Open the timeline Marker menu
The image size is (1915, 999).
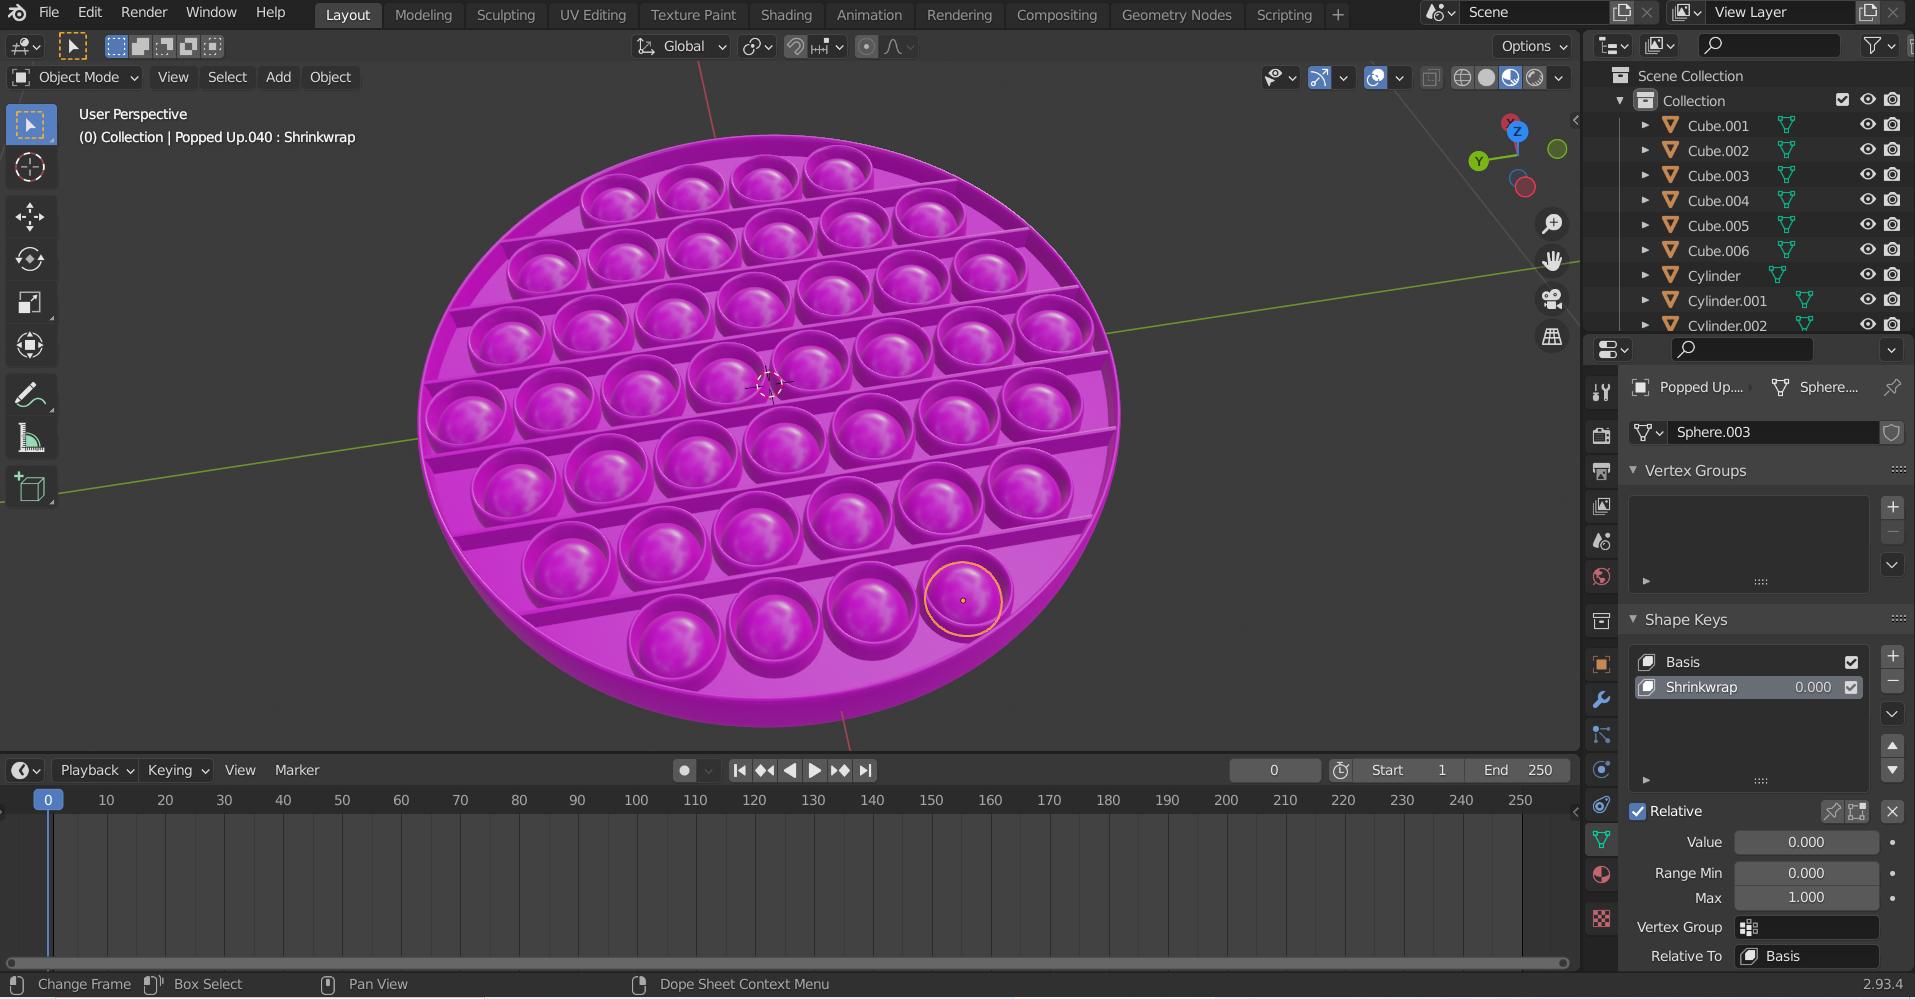[297, 770]
